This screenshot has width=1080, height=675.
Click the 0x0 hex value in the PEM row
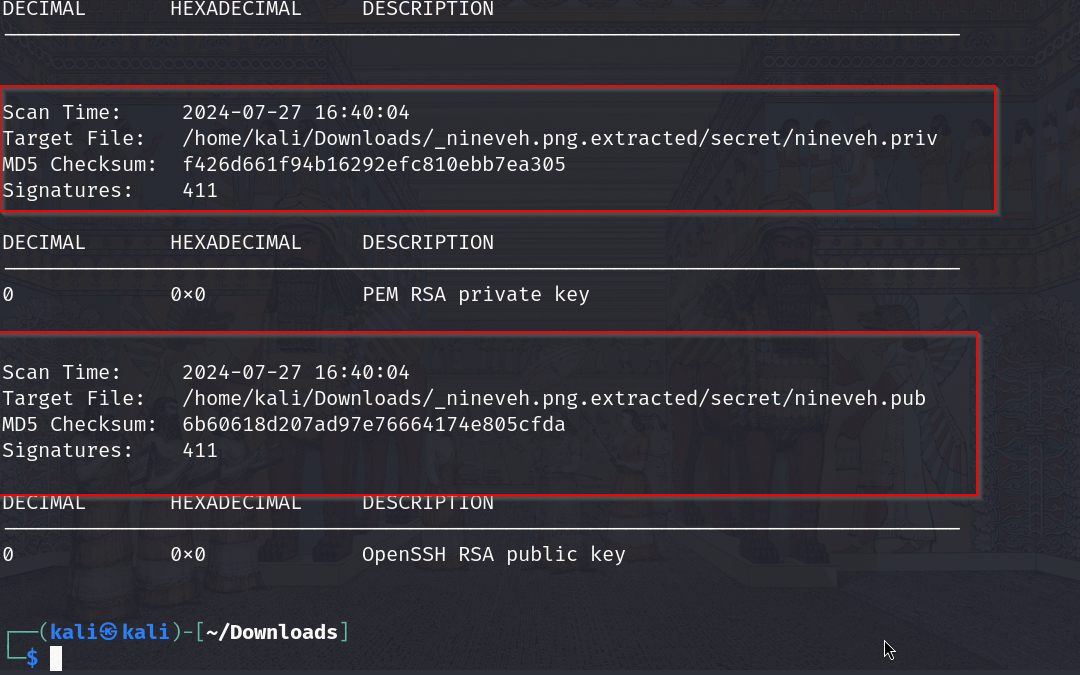[188, 294]
